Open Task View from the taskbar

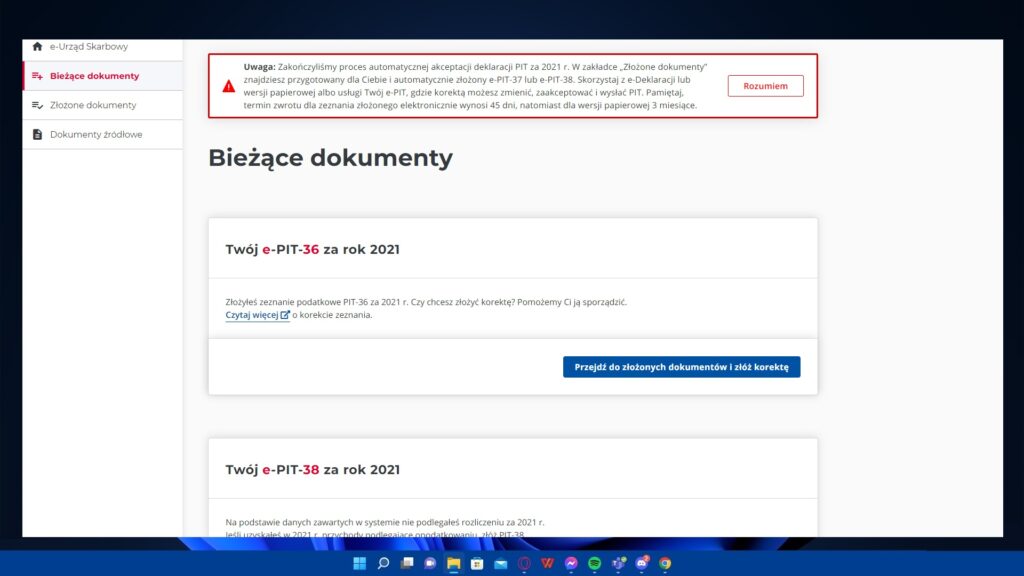[407, 563]
